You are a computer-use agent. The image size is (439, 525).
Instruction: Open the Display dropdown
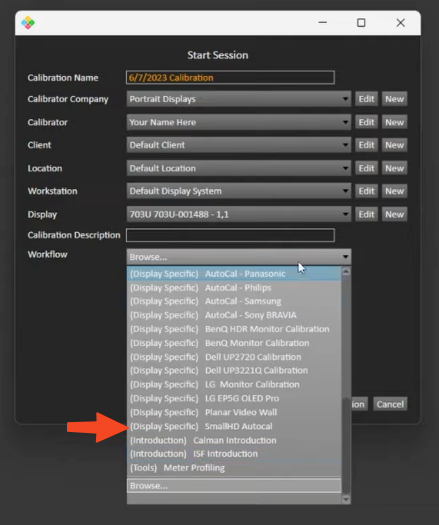point(239,214)
